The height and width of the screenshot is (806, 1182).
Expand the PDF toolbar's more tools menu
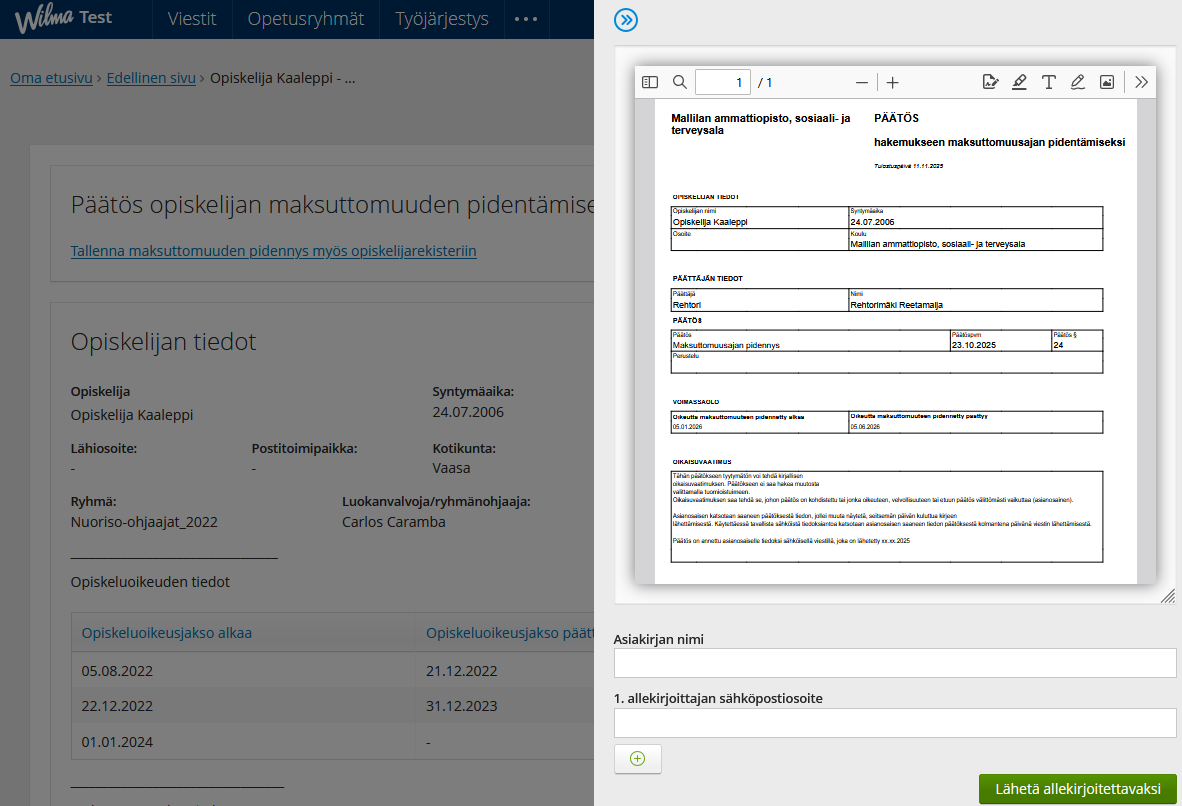click(x=1141, y=82)
